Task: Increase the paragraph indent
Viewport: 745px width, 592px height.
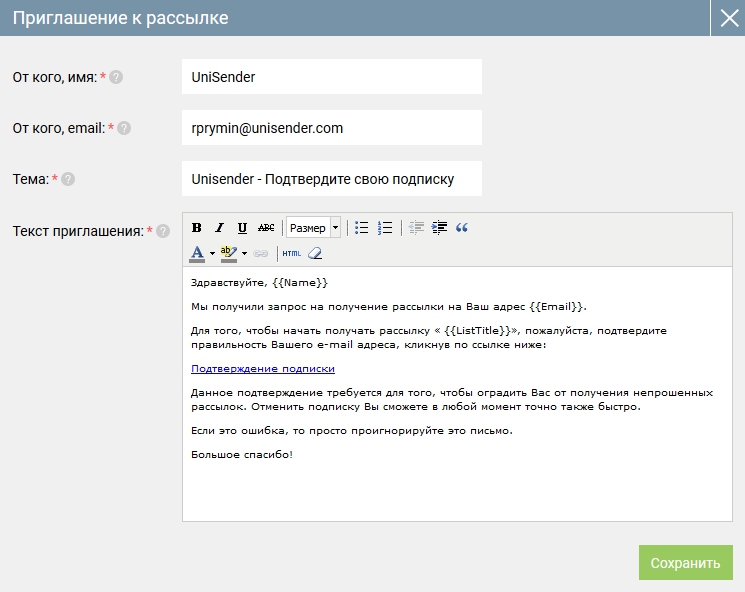Action: (439, 228)
